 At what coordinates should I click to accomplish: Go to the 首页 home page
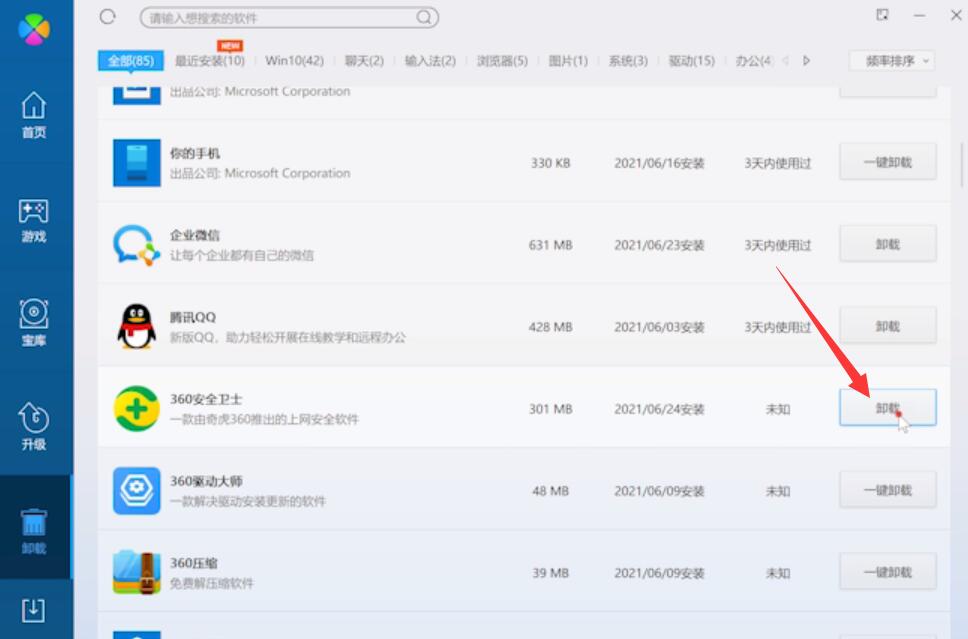[x=34, y=115]
